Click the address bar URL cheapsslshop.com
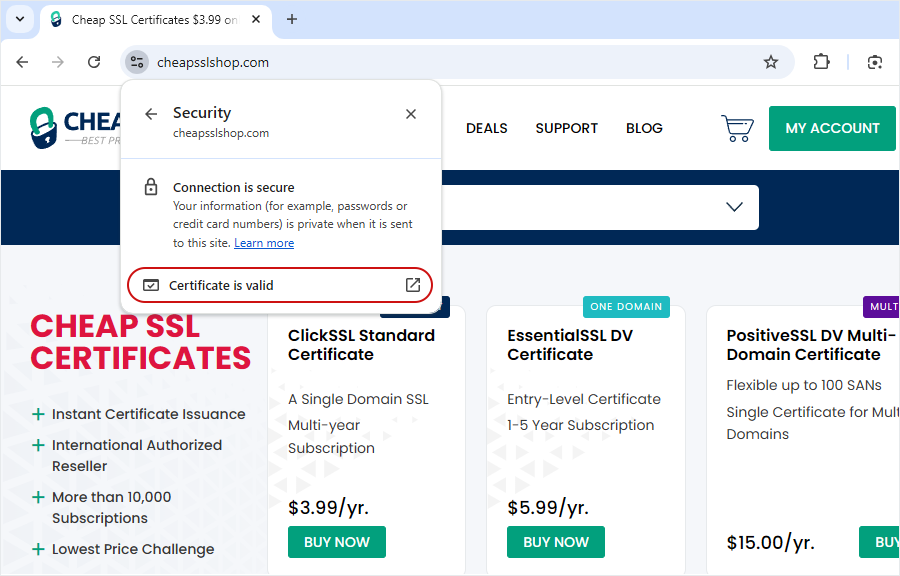The width and height of the screenshot is (900, 576). point(213,63)
